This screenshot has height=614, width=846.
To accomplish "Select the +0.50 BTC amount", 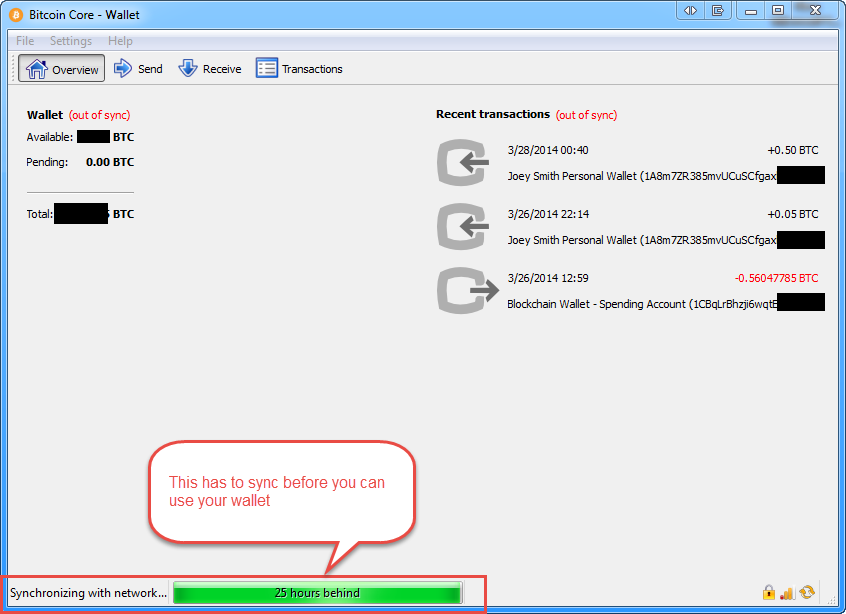I will [x=793, y=150].
